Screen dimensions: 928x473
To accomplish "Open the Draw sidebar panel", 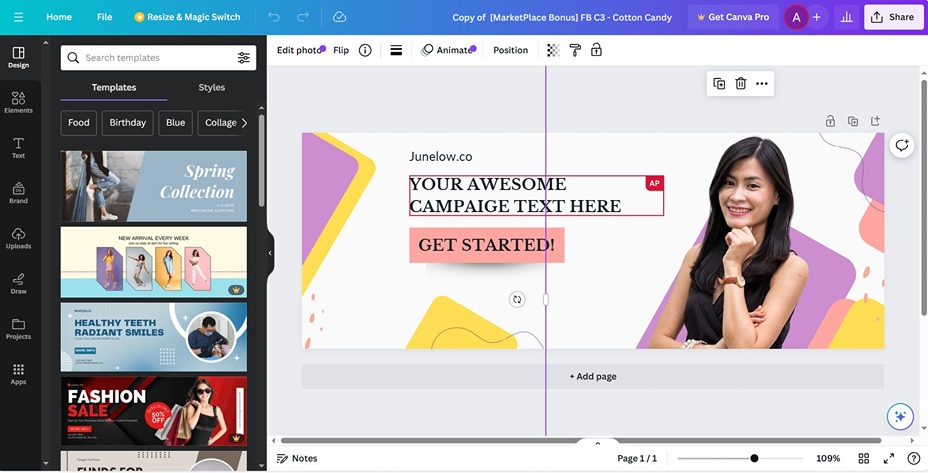I will tap(18, 284).
